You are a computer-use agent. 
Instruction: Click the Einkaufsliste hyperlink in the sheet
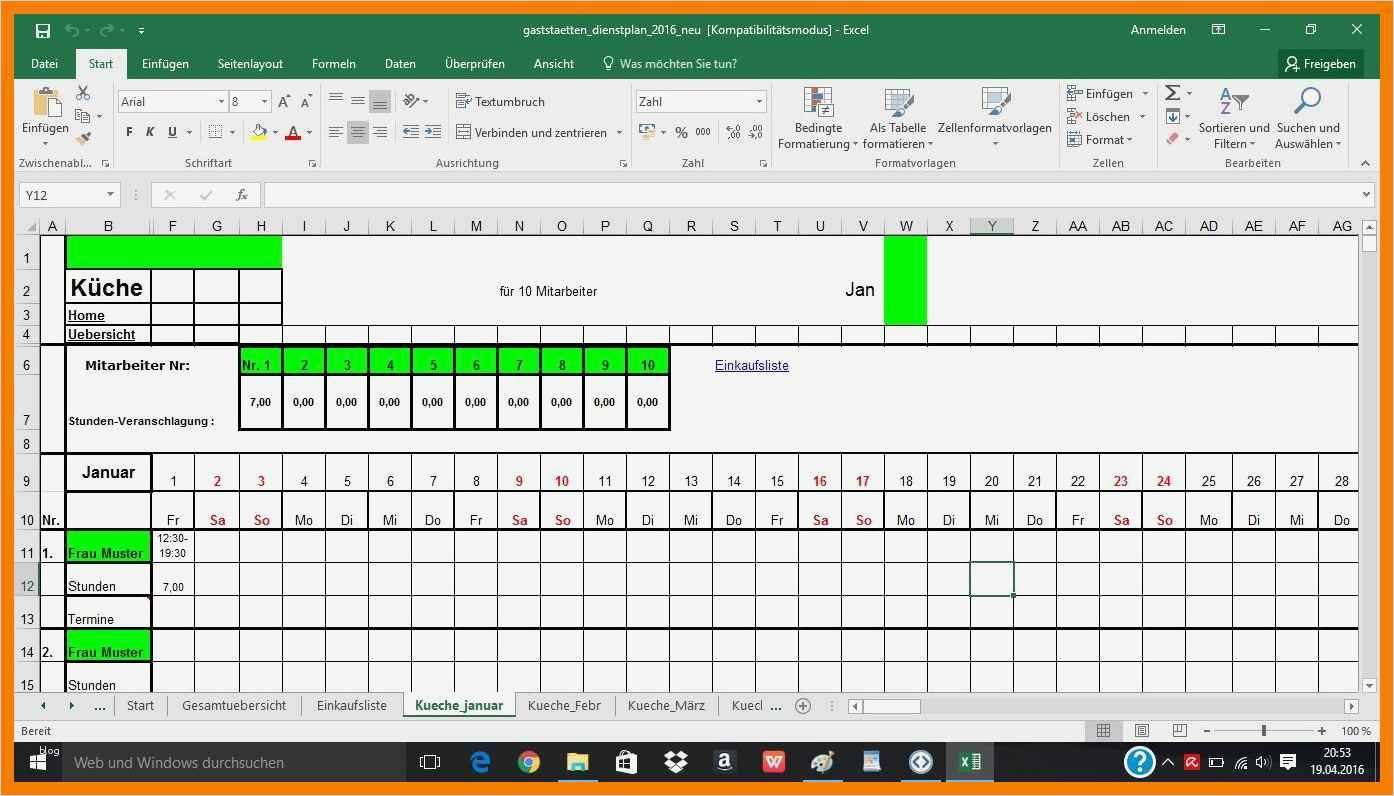tap(752, 365)
